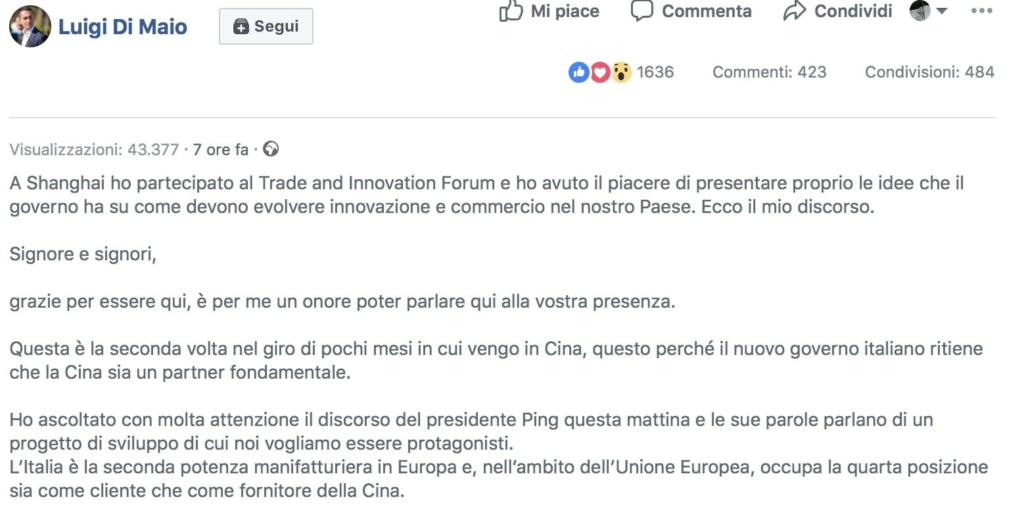Click the Condividi share arrow icon
1024x522 pixels.
point(795,11)
